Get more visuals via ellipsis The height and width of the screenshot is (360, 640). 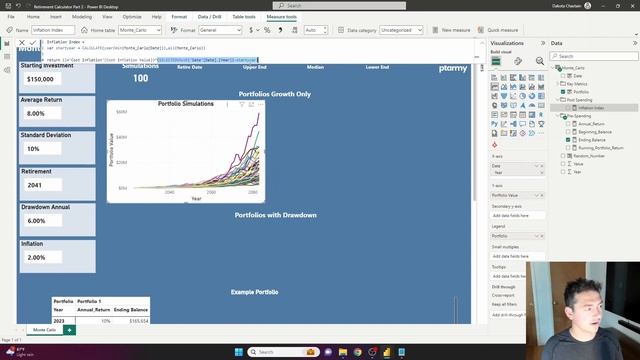541,133
